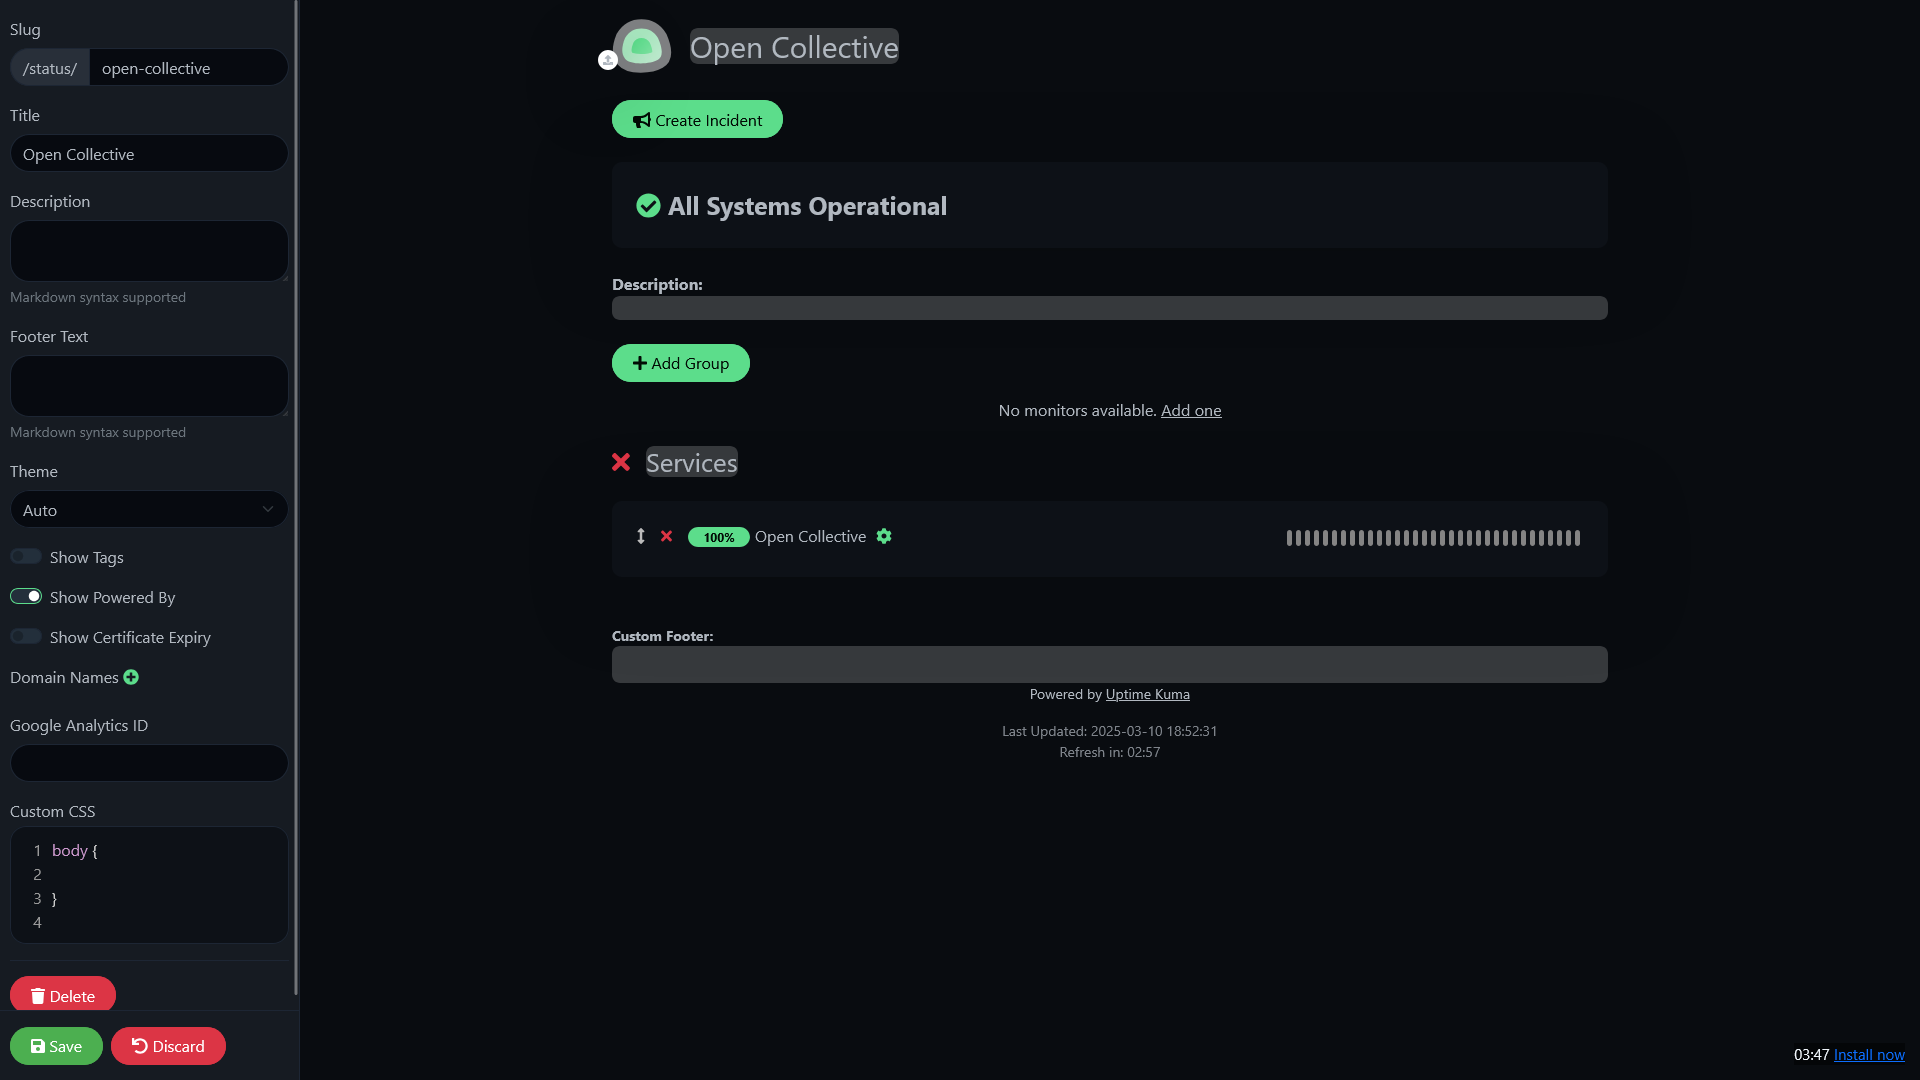Remove the Open Collective monitor with small red X
This screenshot has width=1920, height=1080.
[666, 536]
